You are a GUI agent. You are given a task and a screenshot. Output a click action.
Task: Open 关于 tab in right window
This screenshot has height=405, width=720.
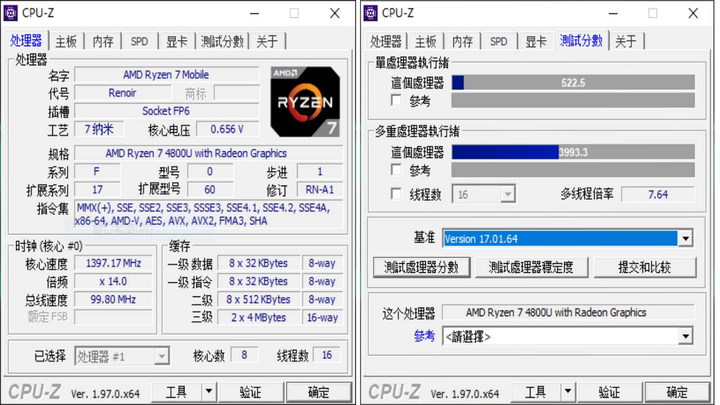tap(626, 41)
